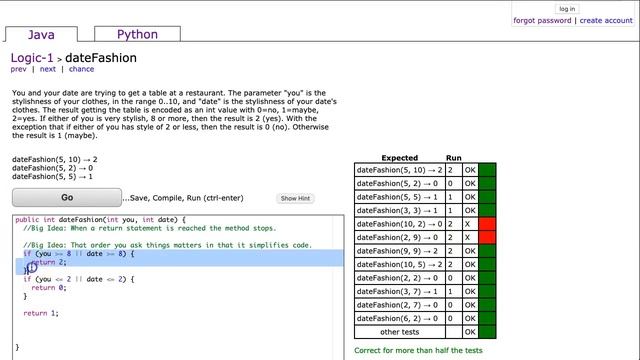Go to the prev problem
The height and width of the screenshot is (360, 640).
tap(18, 69)
